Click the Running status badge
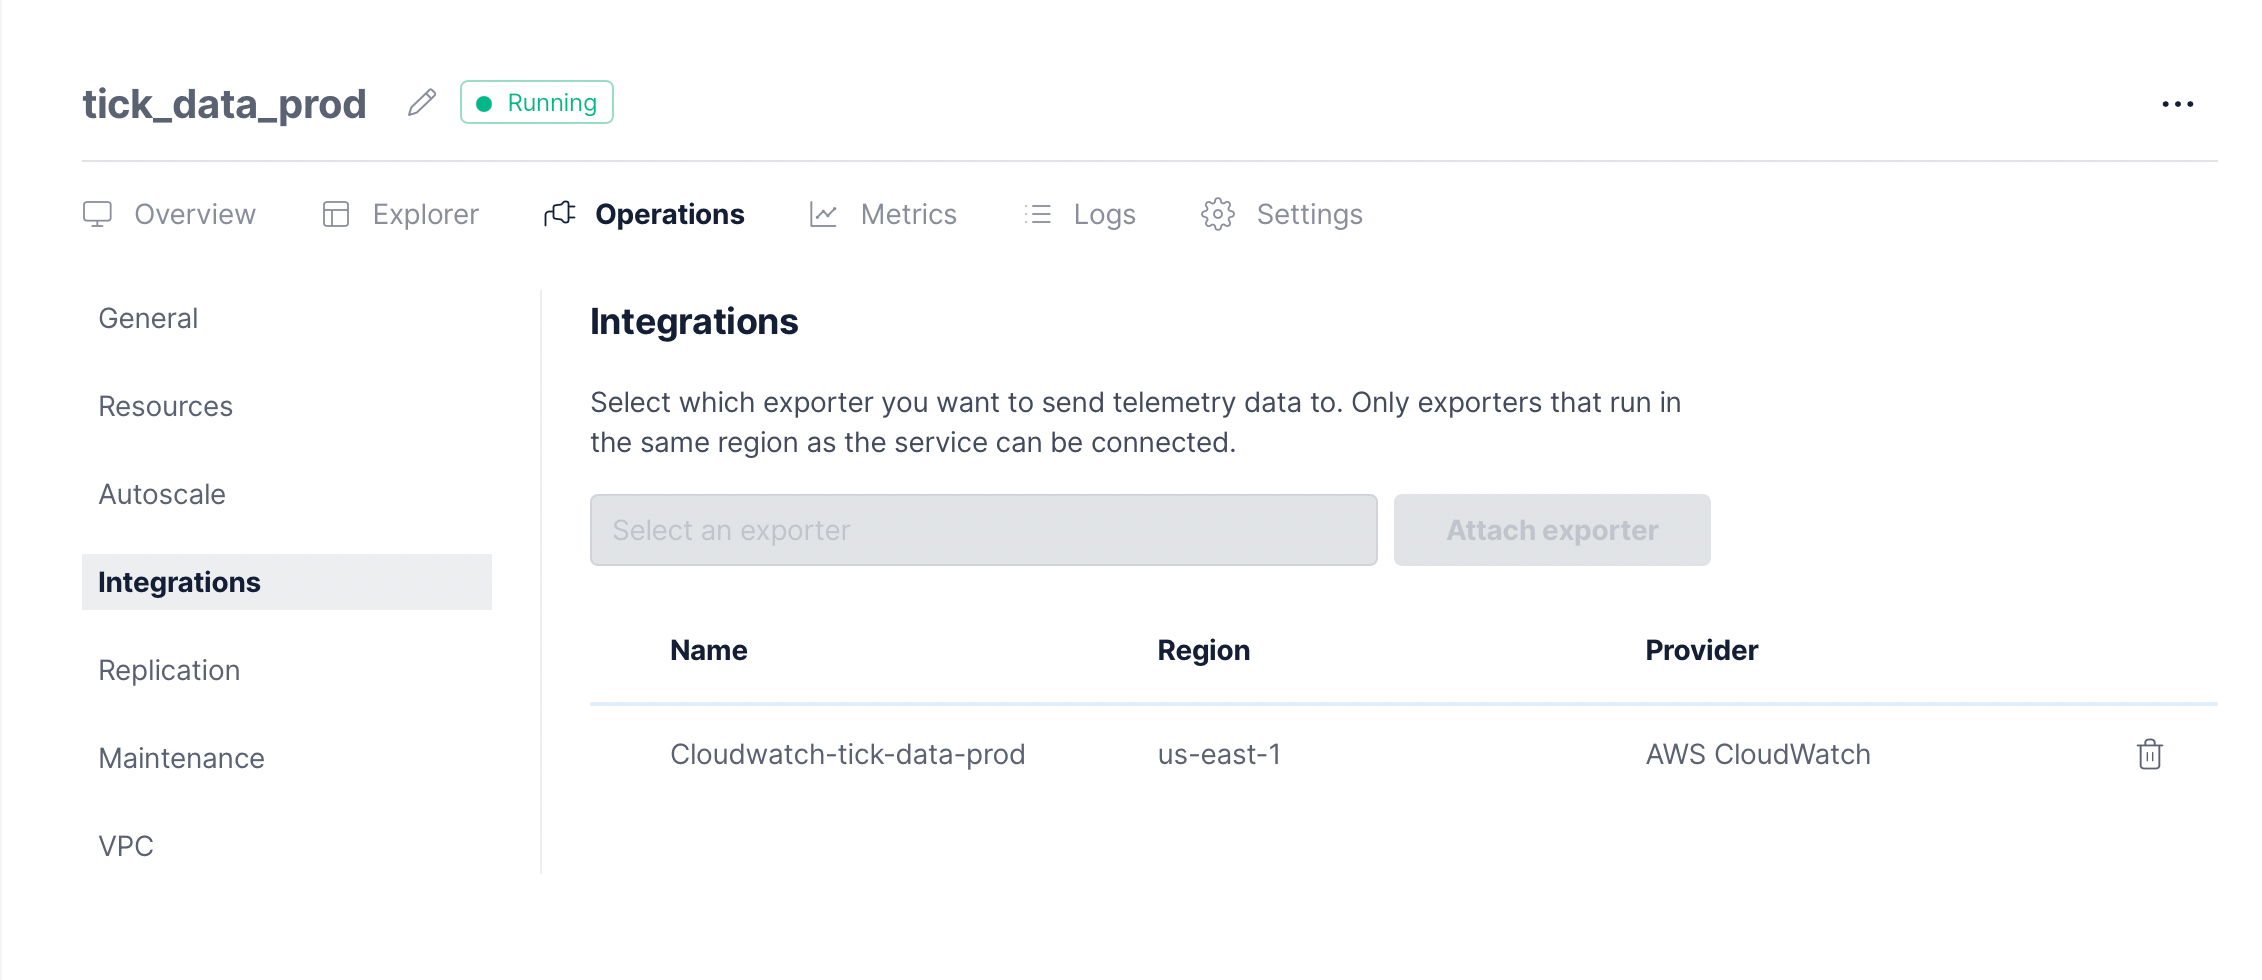The width and height of the screenshot is (2262, 980). pyautogui.click(x=537, y=103)
